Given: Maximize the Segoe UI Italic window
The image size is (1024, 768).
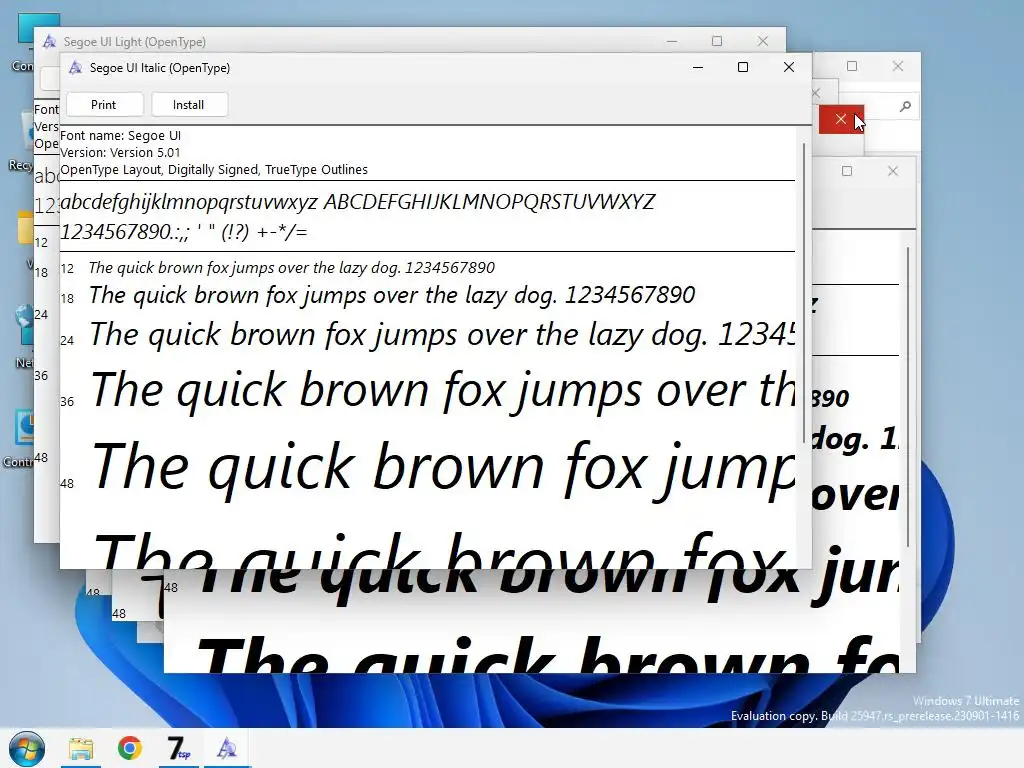Looking at the screenshot, I should (743, 67).
